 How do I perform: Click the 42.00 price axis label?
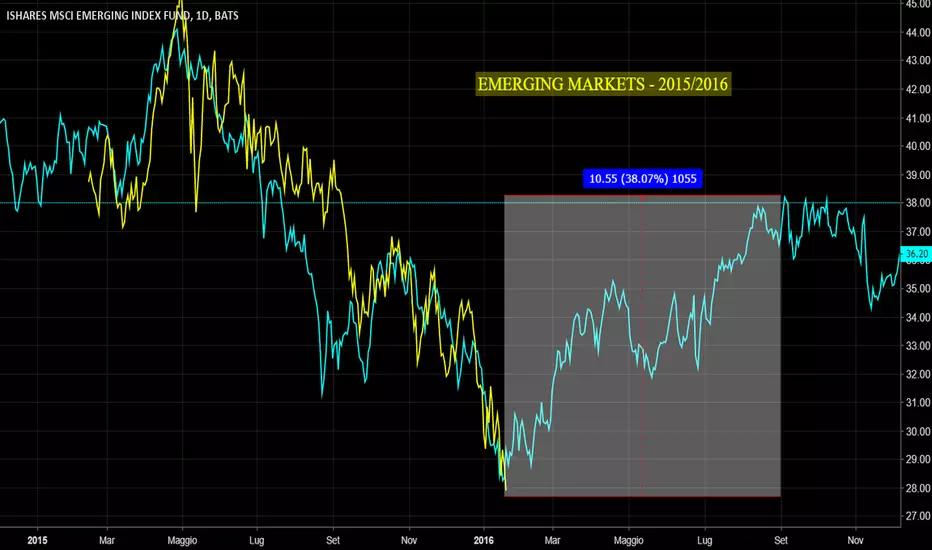click(x=918, y=89)
